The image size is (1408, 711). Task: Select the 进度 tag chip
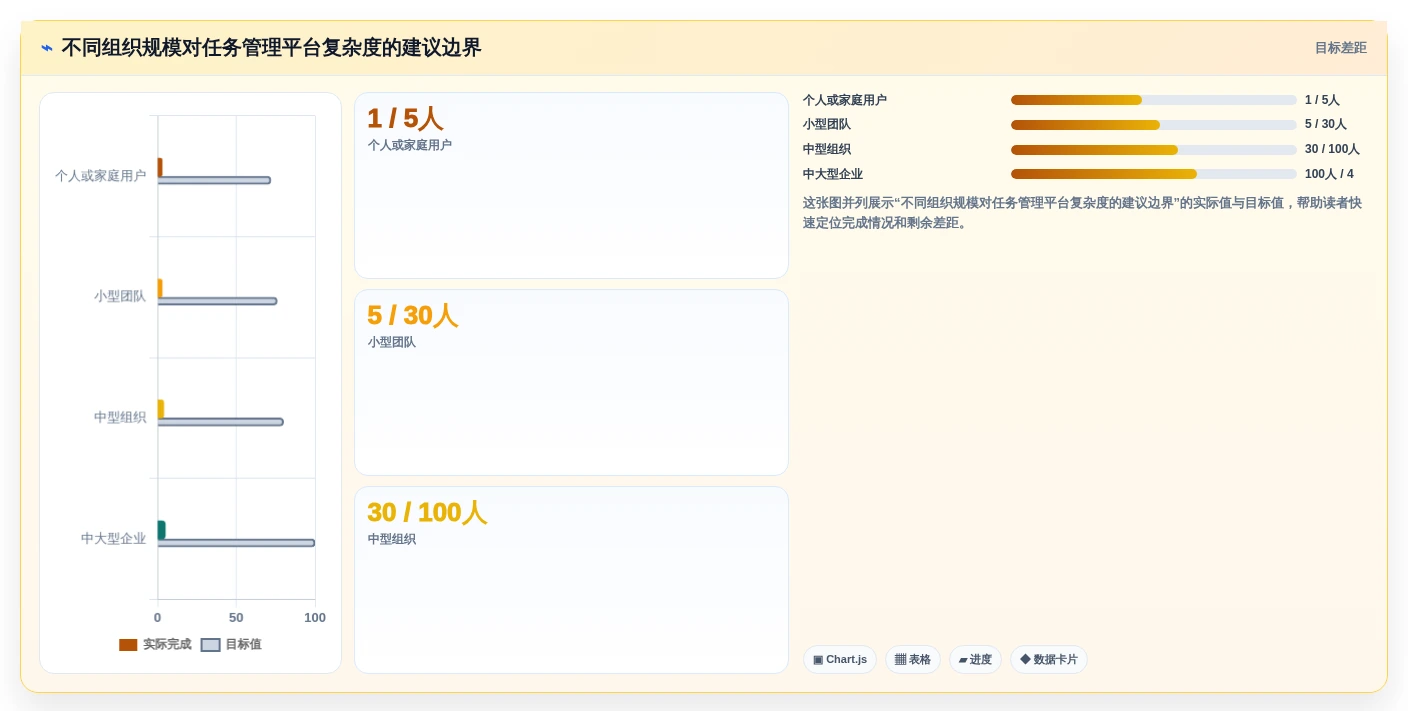(975, 660)
